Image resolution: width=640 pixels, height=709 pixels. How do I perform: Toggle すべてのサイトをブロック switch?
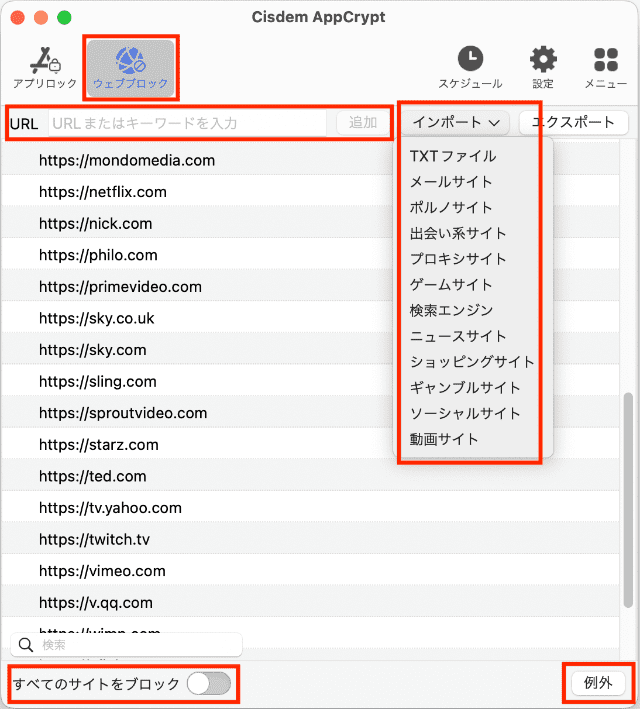pyautogui.click(x=209, y=683)
